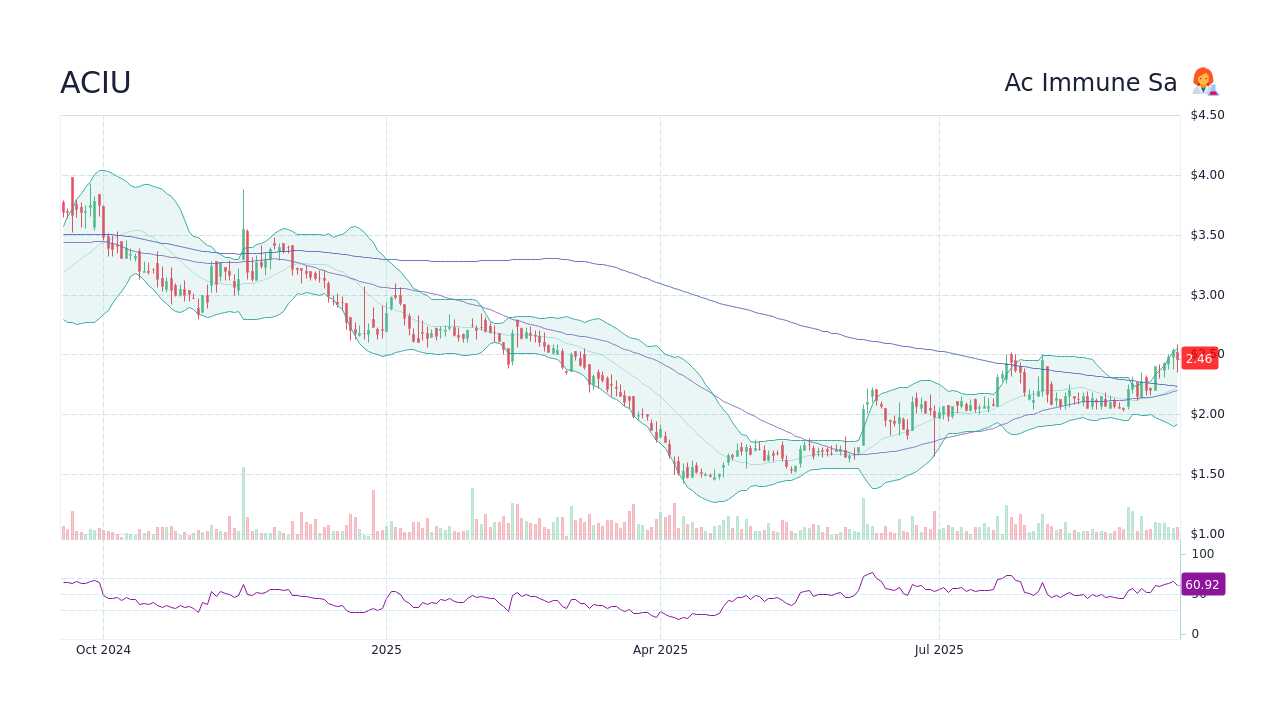Expand the Oct 2024 axis label

[x=103, y=649]
